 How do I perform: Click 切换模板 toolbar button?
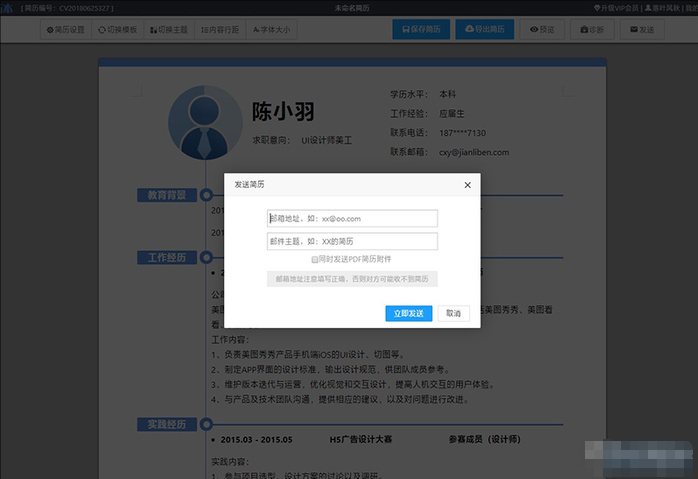[118, 30]
